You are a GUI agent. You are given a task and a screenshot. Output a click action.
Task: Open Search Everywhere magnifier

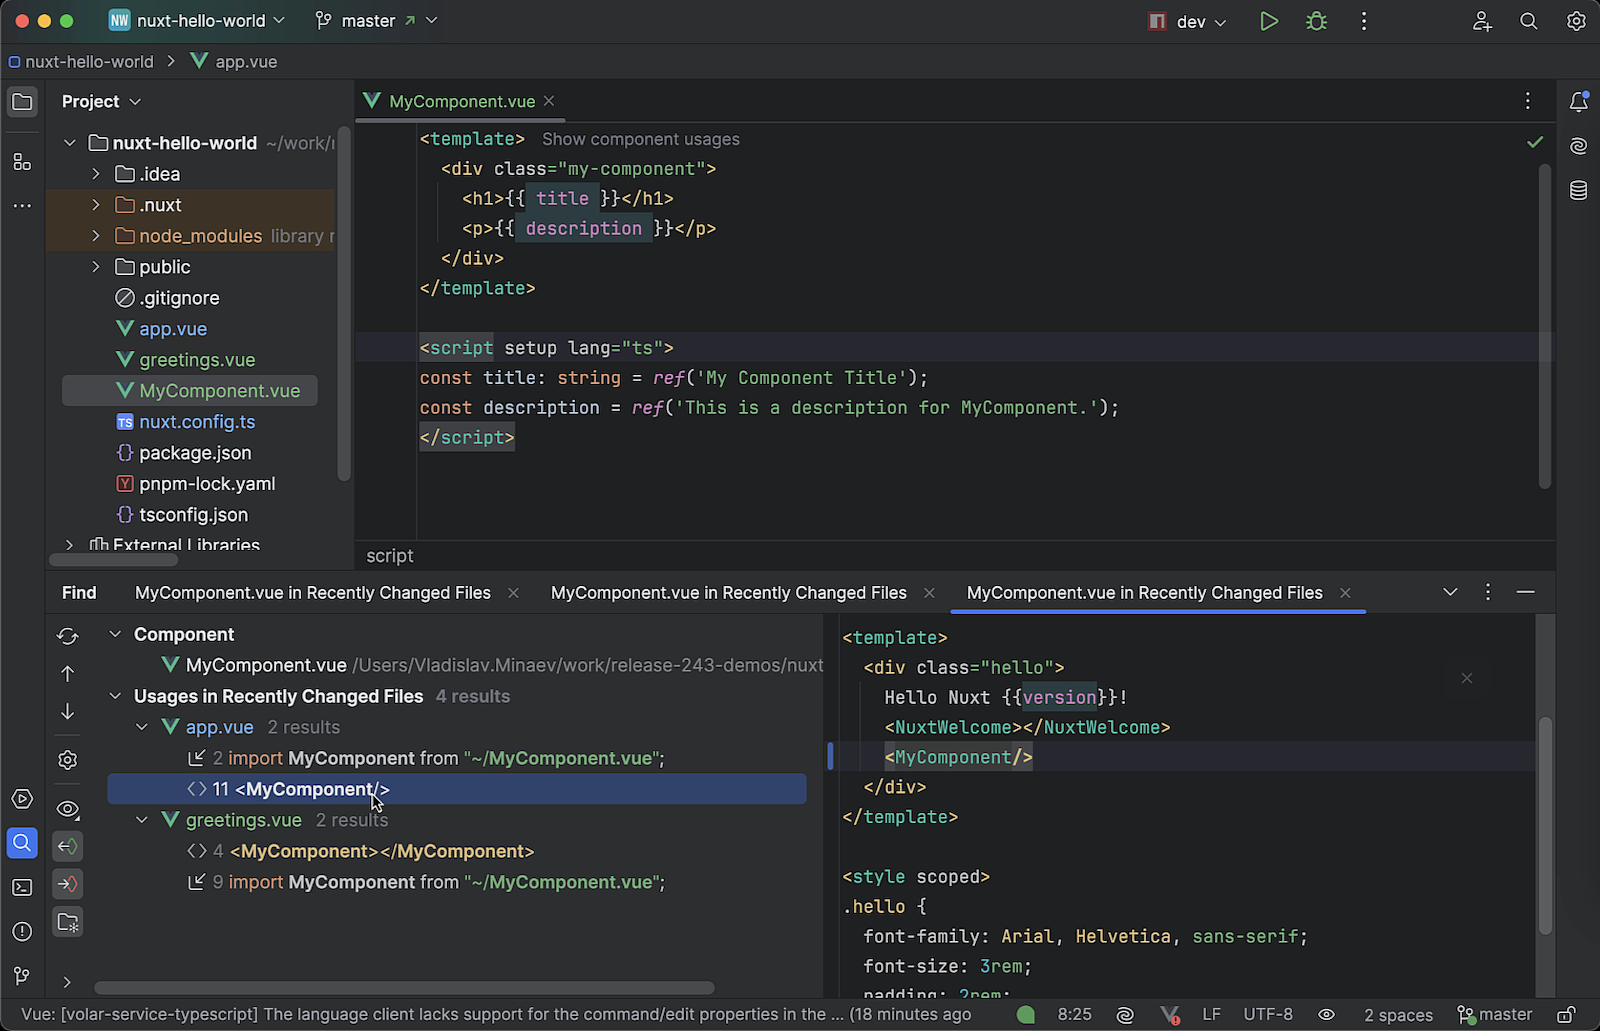(1529, 21)
